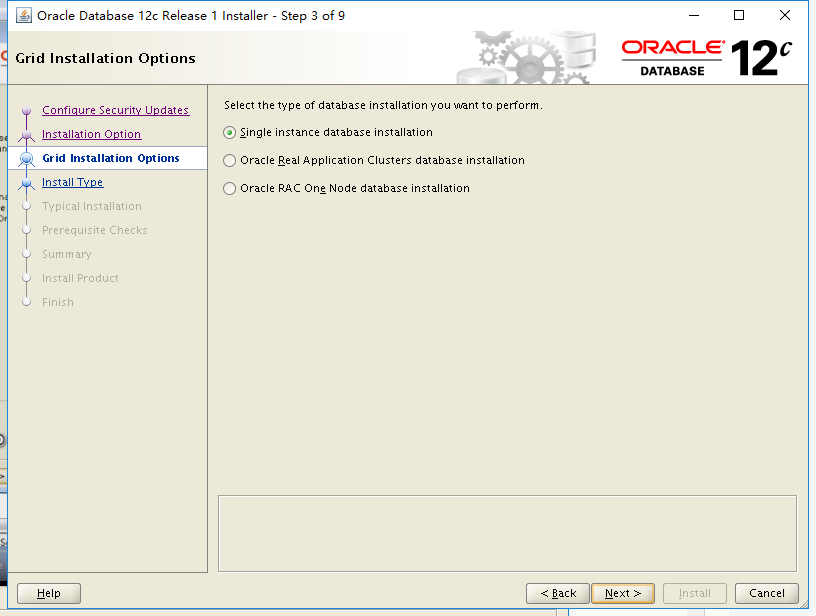Image resolution: width=816 pixels, height=616 pixels.
Task: Cancel the Oracle installer
Action: (x=767, y=593)
